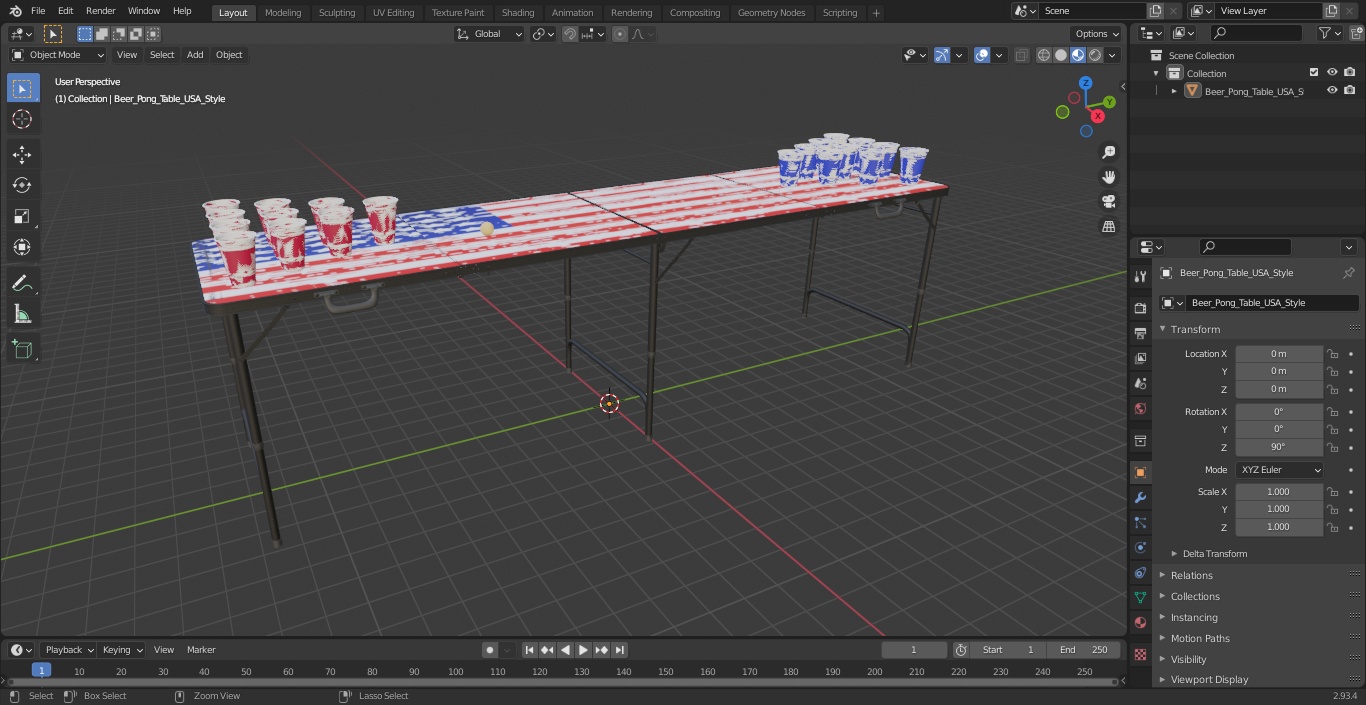The image size is (1366, 705).
Task: Open the World properties tab
Action: tap(1140, 408)
